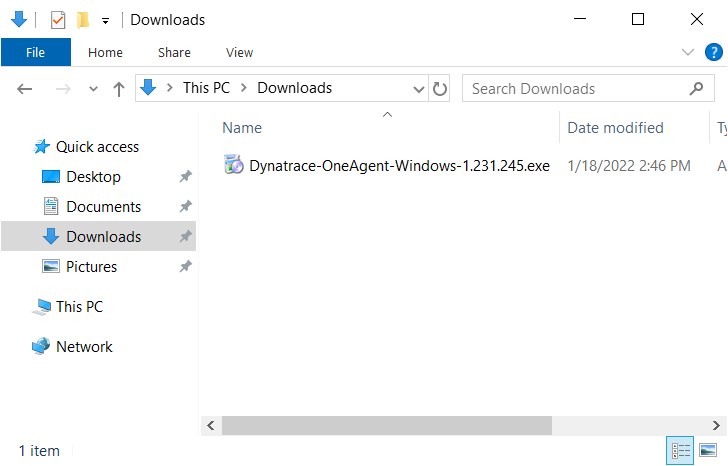Click the Dynatrace OneAgent installer icon
Viewport: 728px width, 466px height.
(234, 165)
